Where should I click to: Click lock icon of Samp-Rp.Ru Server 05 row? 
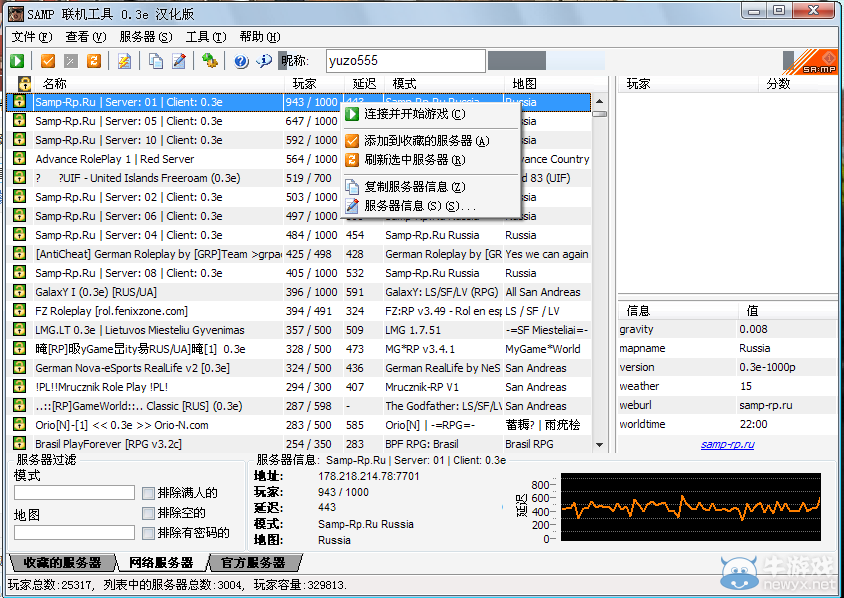(x=19, y=120)
